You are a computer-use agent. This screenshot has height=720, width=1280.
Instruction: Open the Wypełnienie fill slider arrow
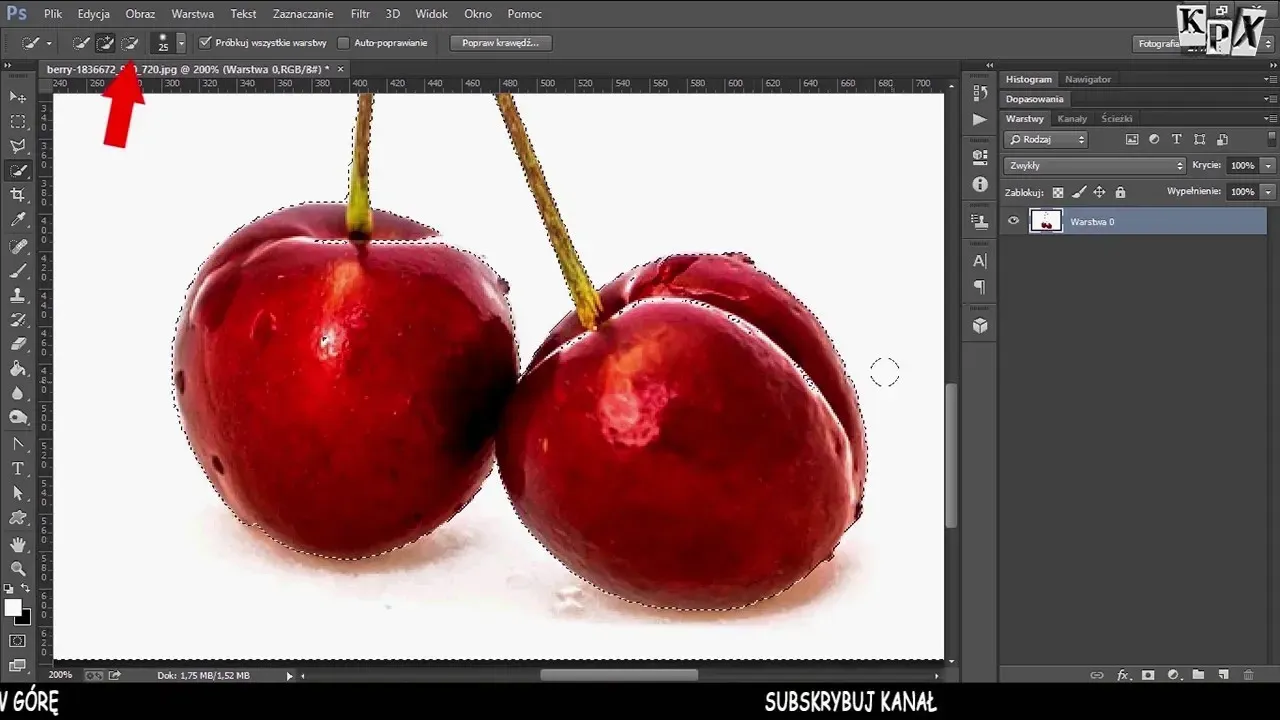(1268, 192)
